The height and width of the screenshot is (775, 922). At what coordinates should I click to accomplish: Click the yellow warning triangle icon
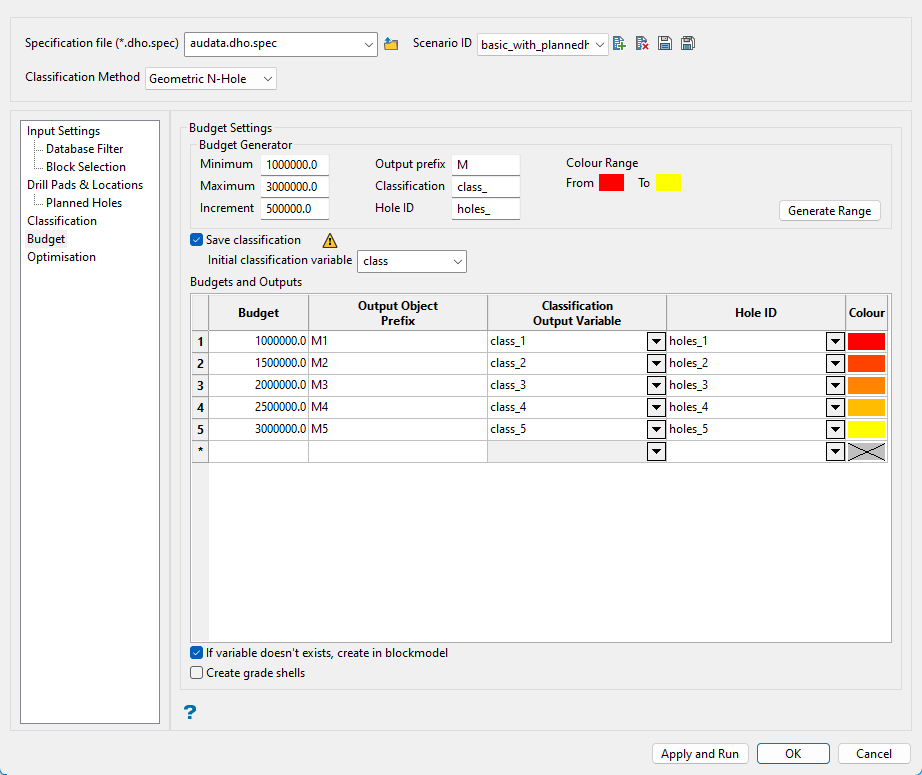pos(330,240)
